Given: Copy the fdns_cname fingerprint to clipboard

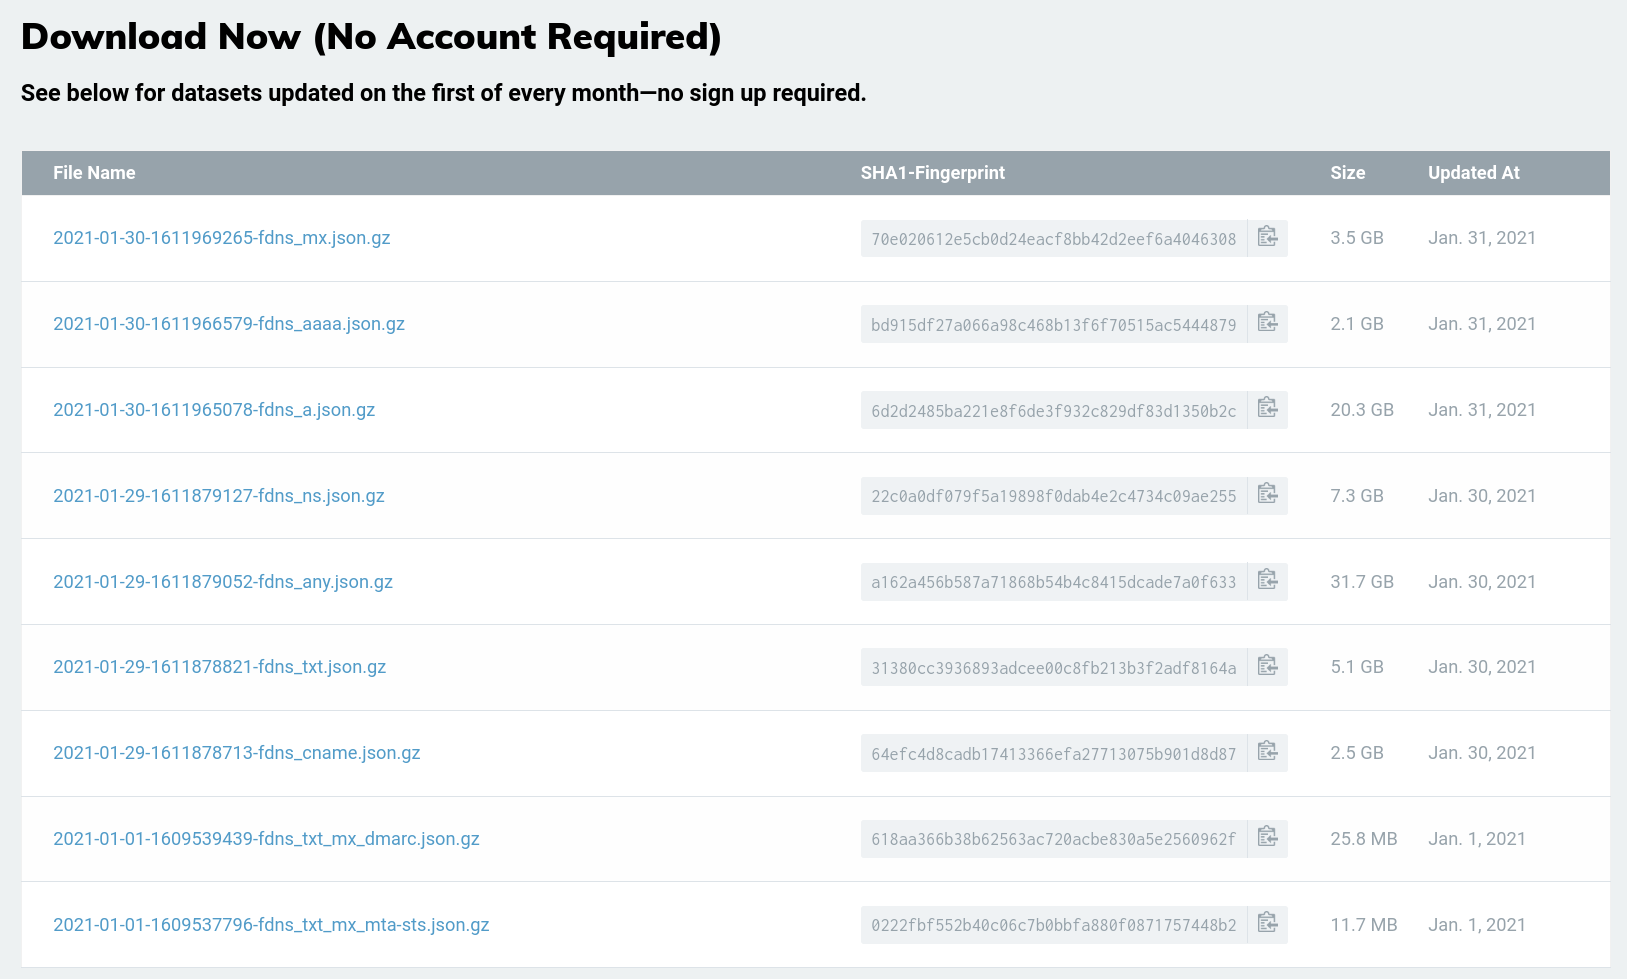Looking at the screenshot, I should 1267,753.
